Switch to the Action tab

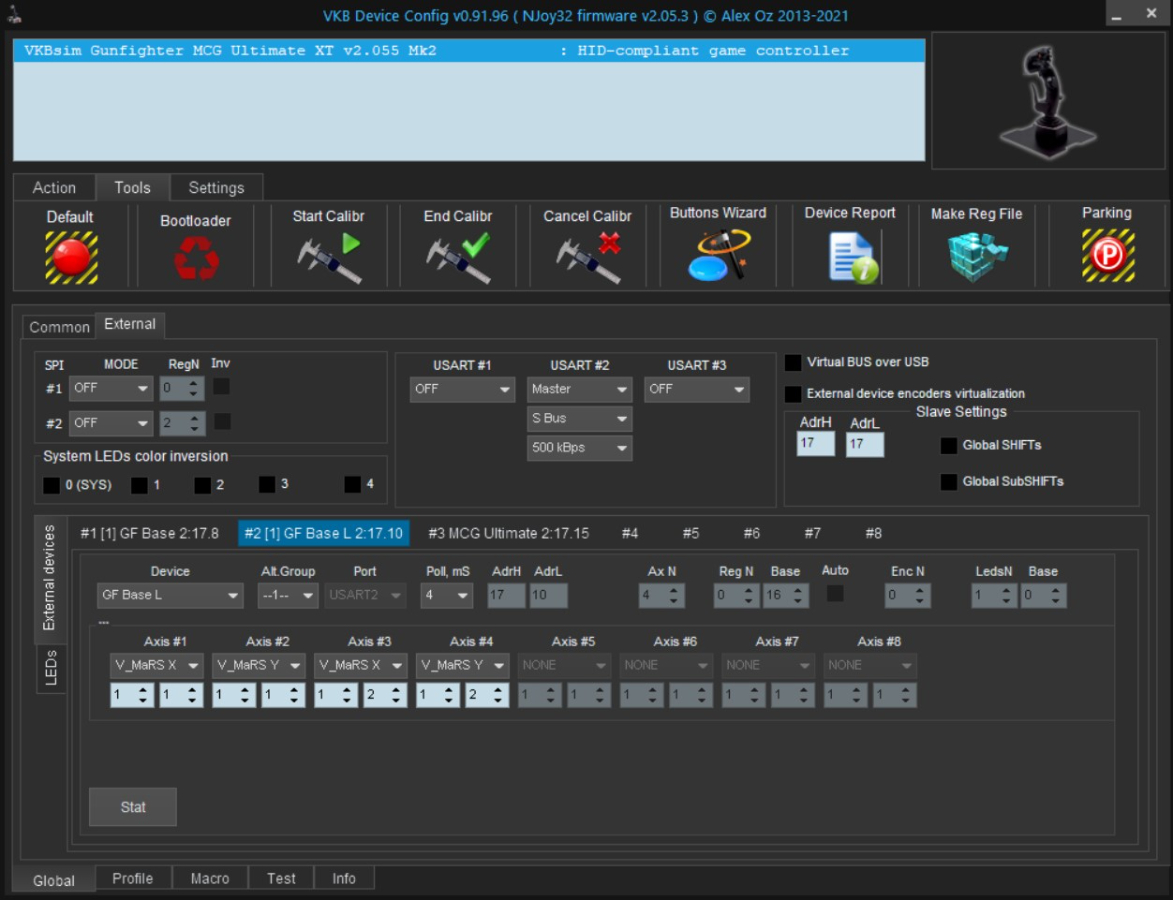click(54, 188)
